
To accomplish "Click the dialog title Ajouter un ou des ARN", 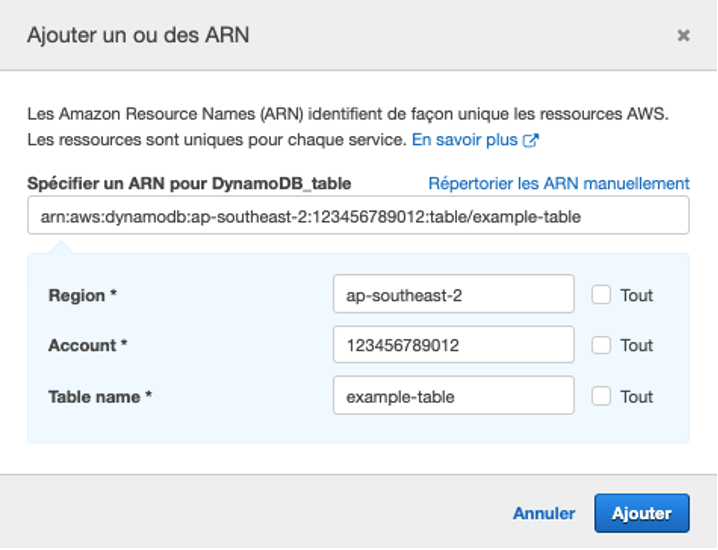I will (x=138, y=35).
